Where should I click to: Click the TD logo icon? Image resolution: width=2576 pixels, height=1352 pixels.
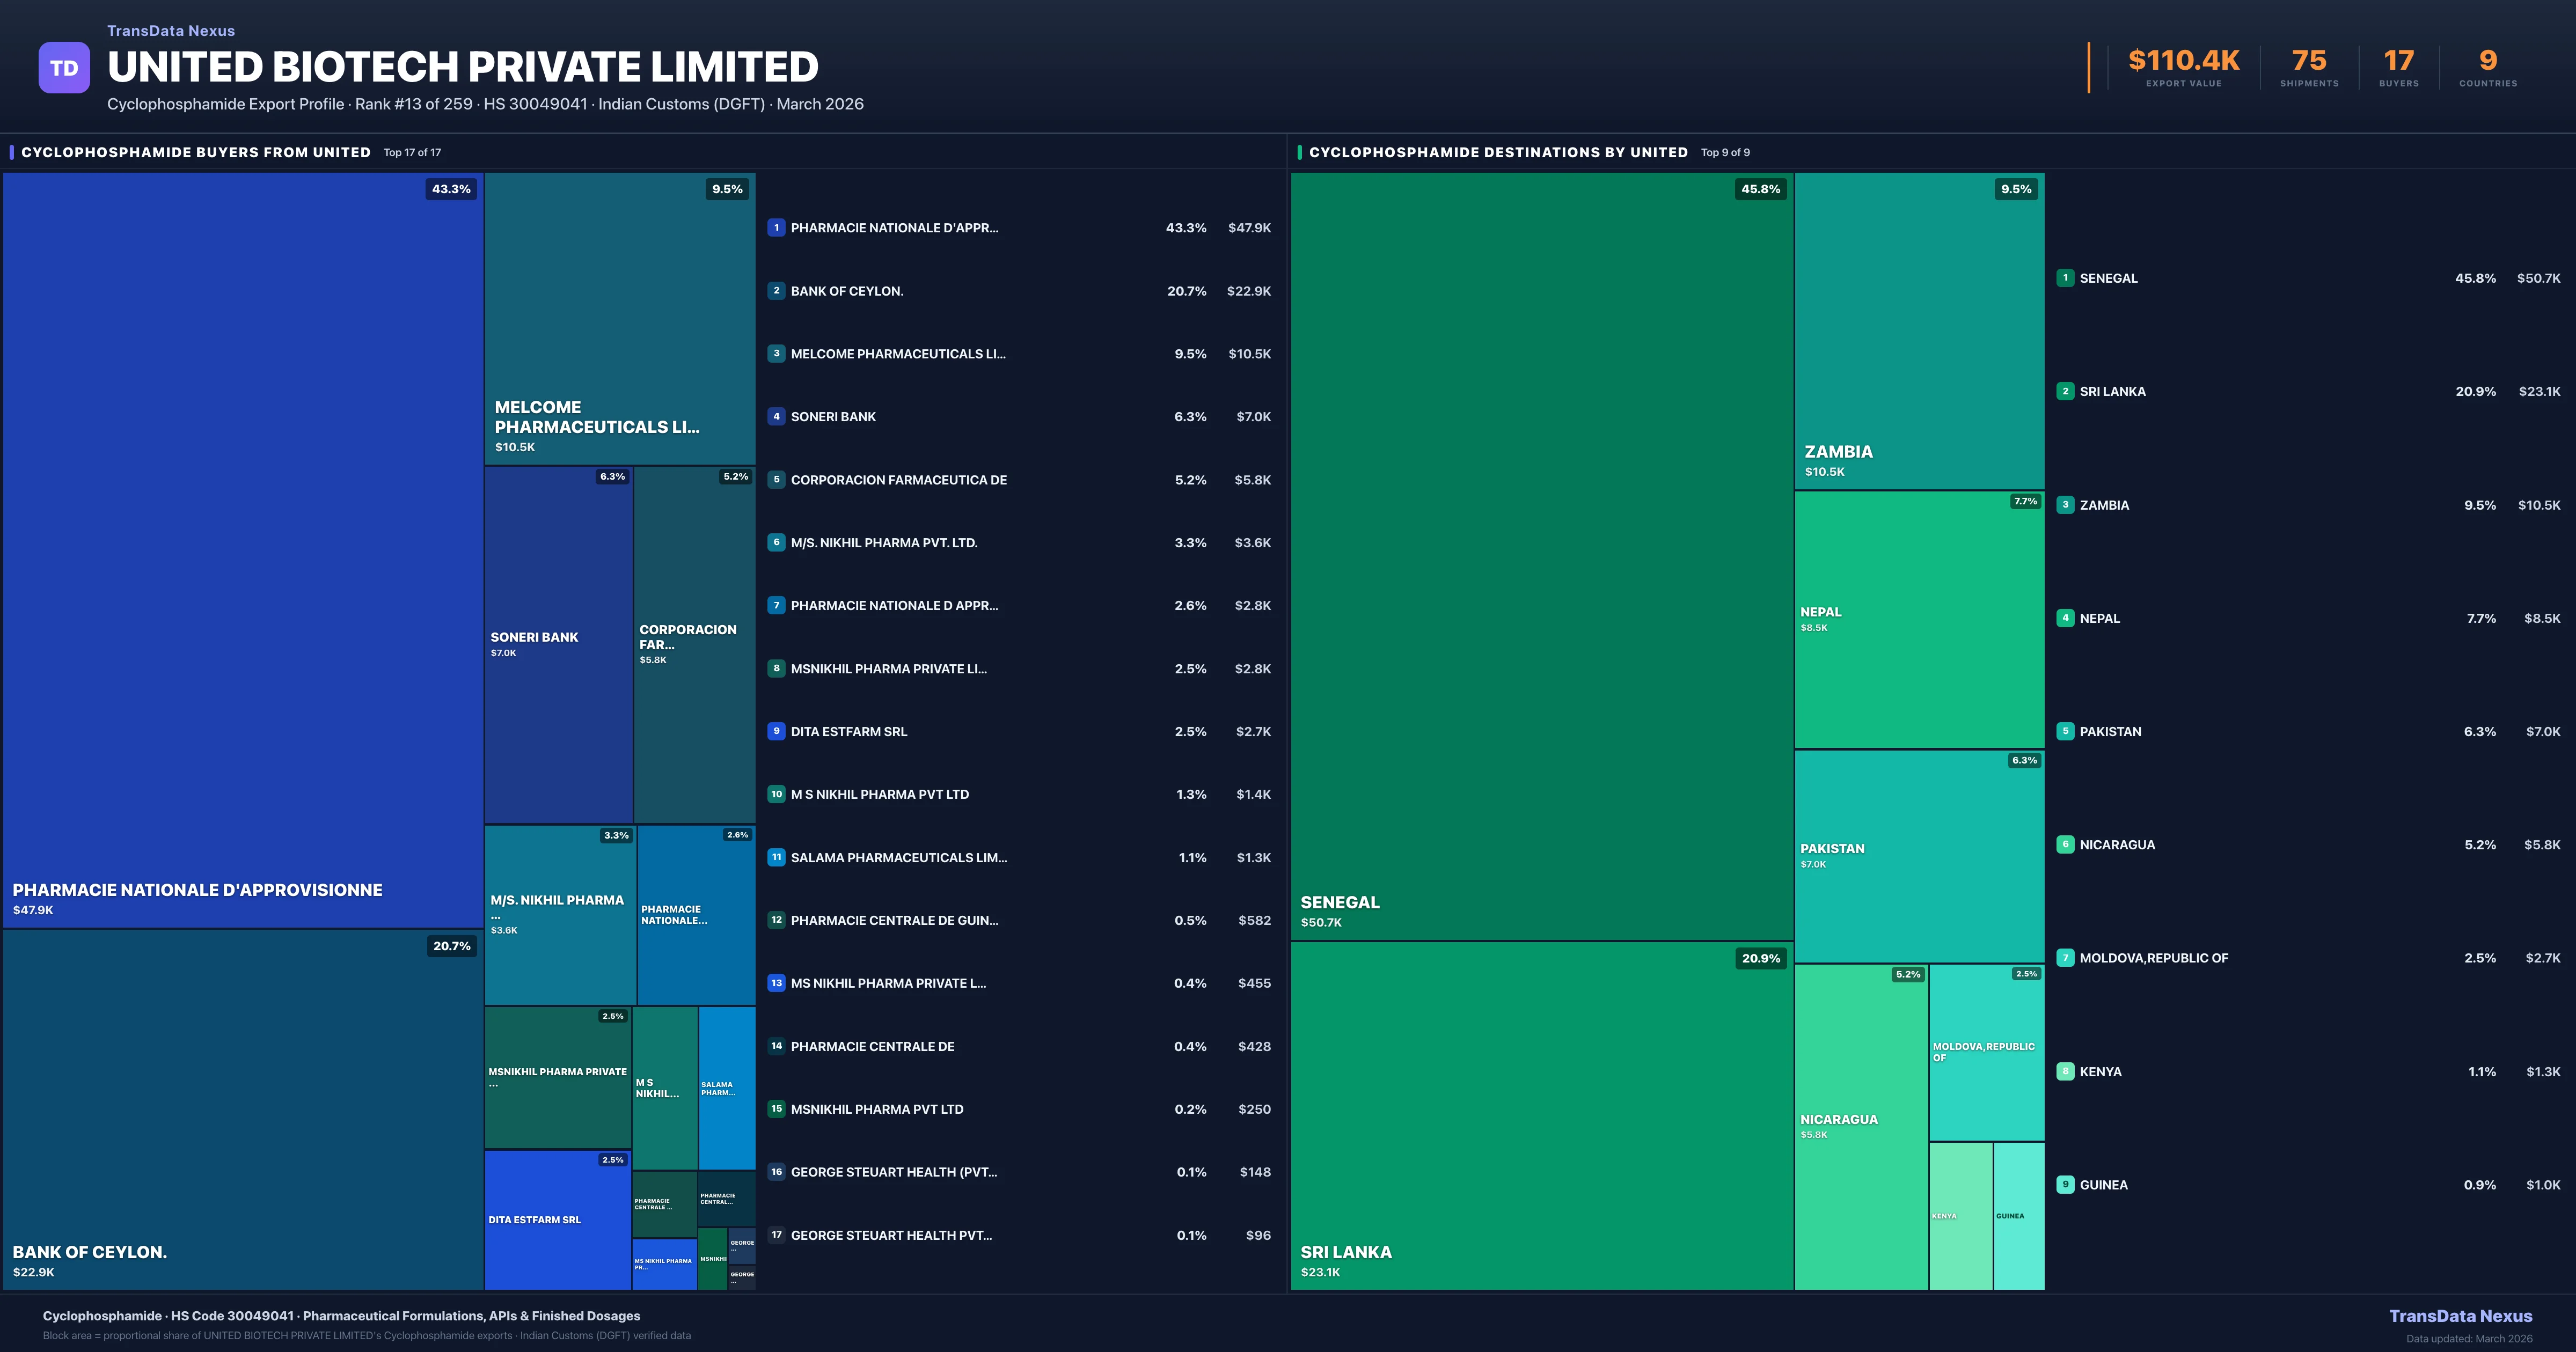pos(64,66)
